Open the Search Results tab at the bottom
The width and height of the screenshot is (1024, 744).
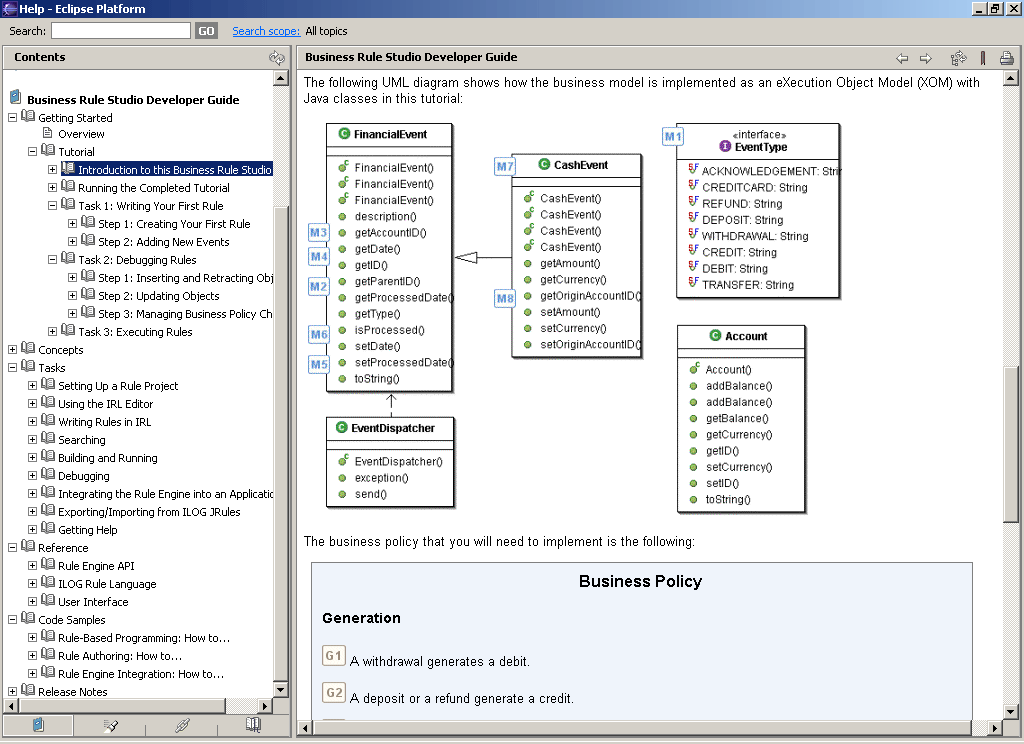tap(110, 724)
